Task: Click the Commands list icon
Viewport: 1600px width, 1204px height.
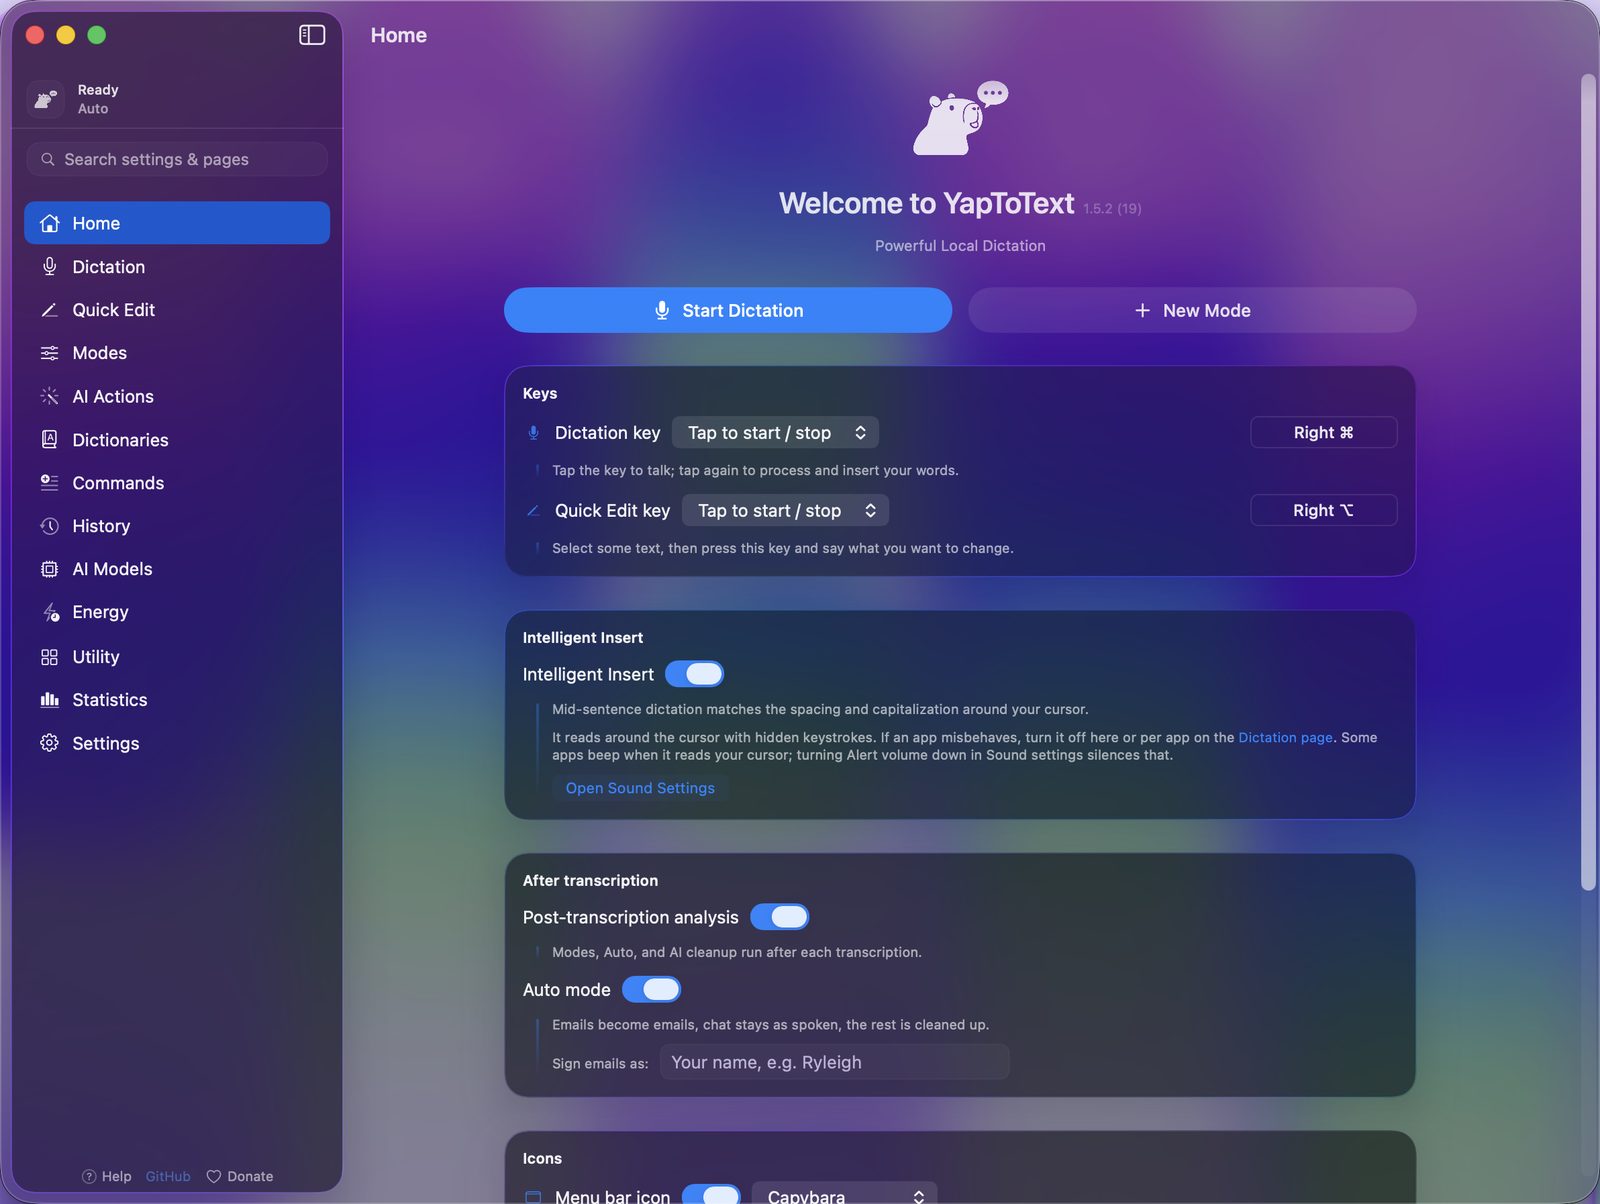Action: pyautogui.click(x=49, y=483)
